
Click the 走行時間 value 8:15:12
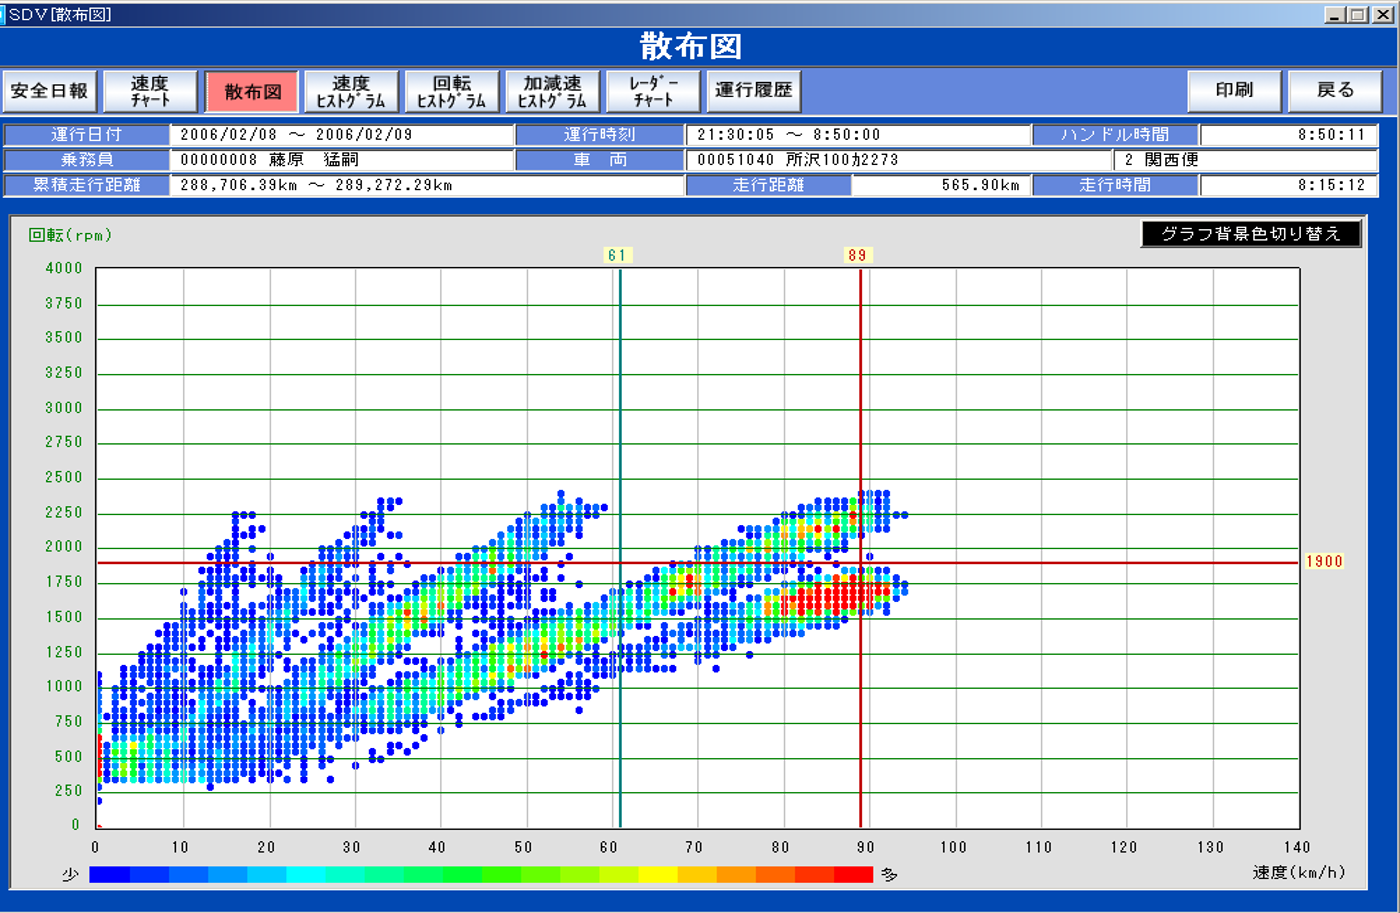(1289, 185)
